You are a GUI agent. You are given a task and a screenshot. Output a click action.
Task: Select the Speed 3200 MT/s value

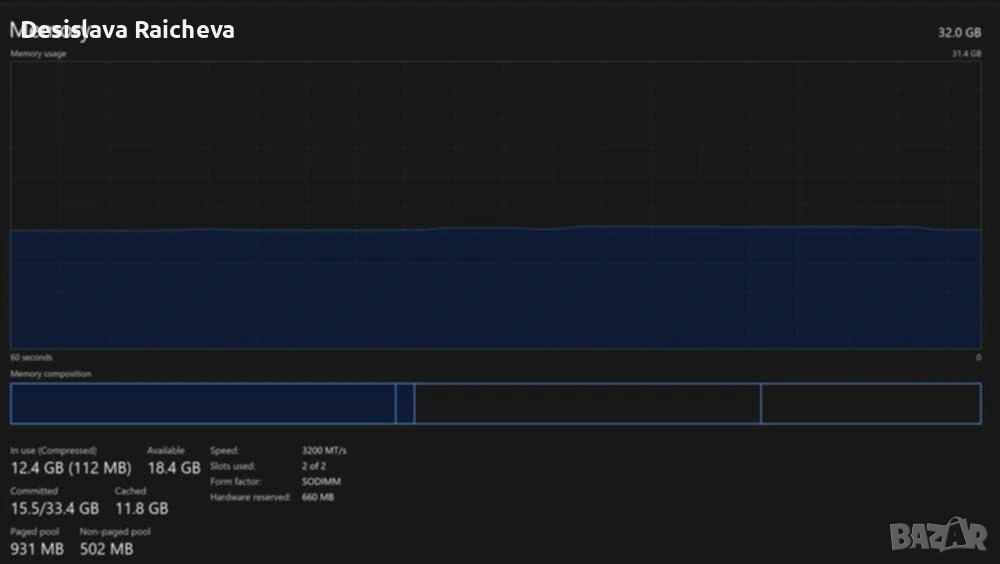[324, 451]
